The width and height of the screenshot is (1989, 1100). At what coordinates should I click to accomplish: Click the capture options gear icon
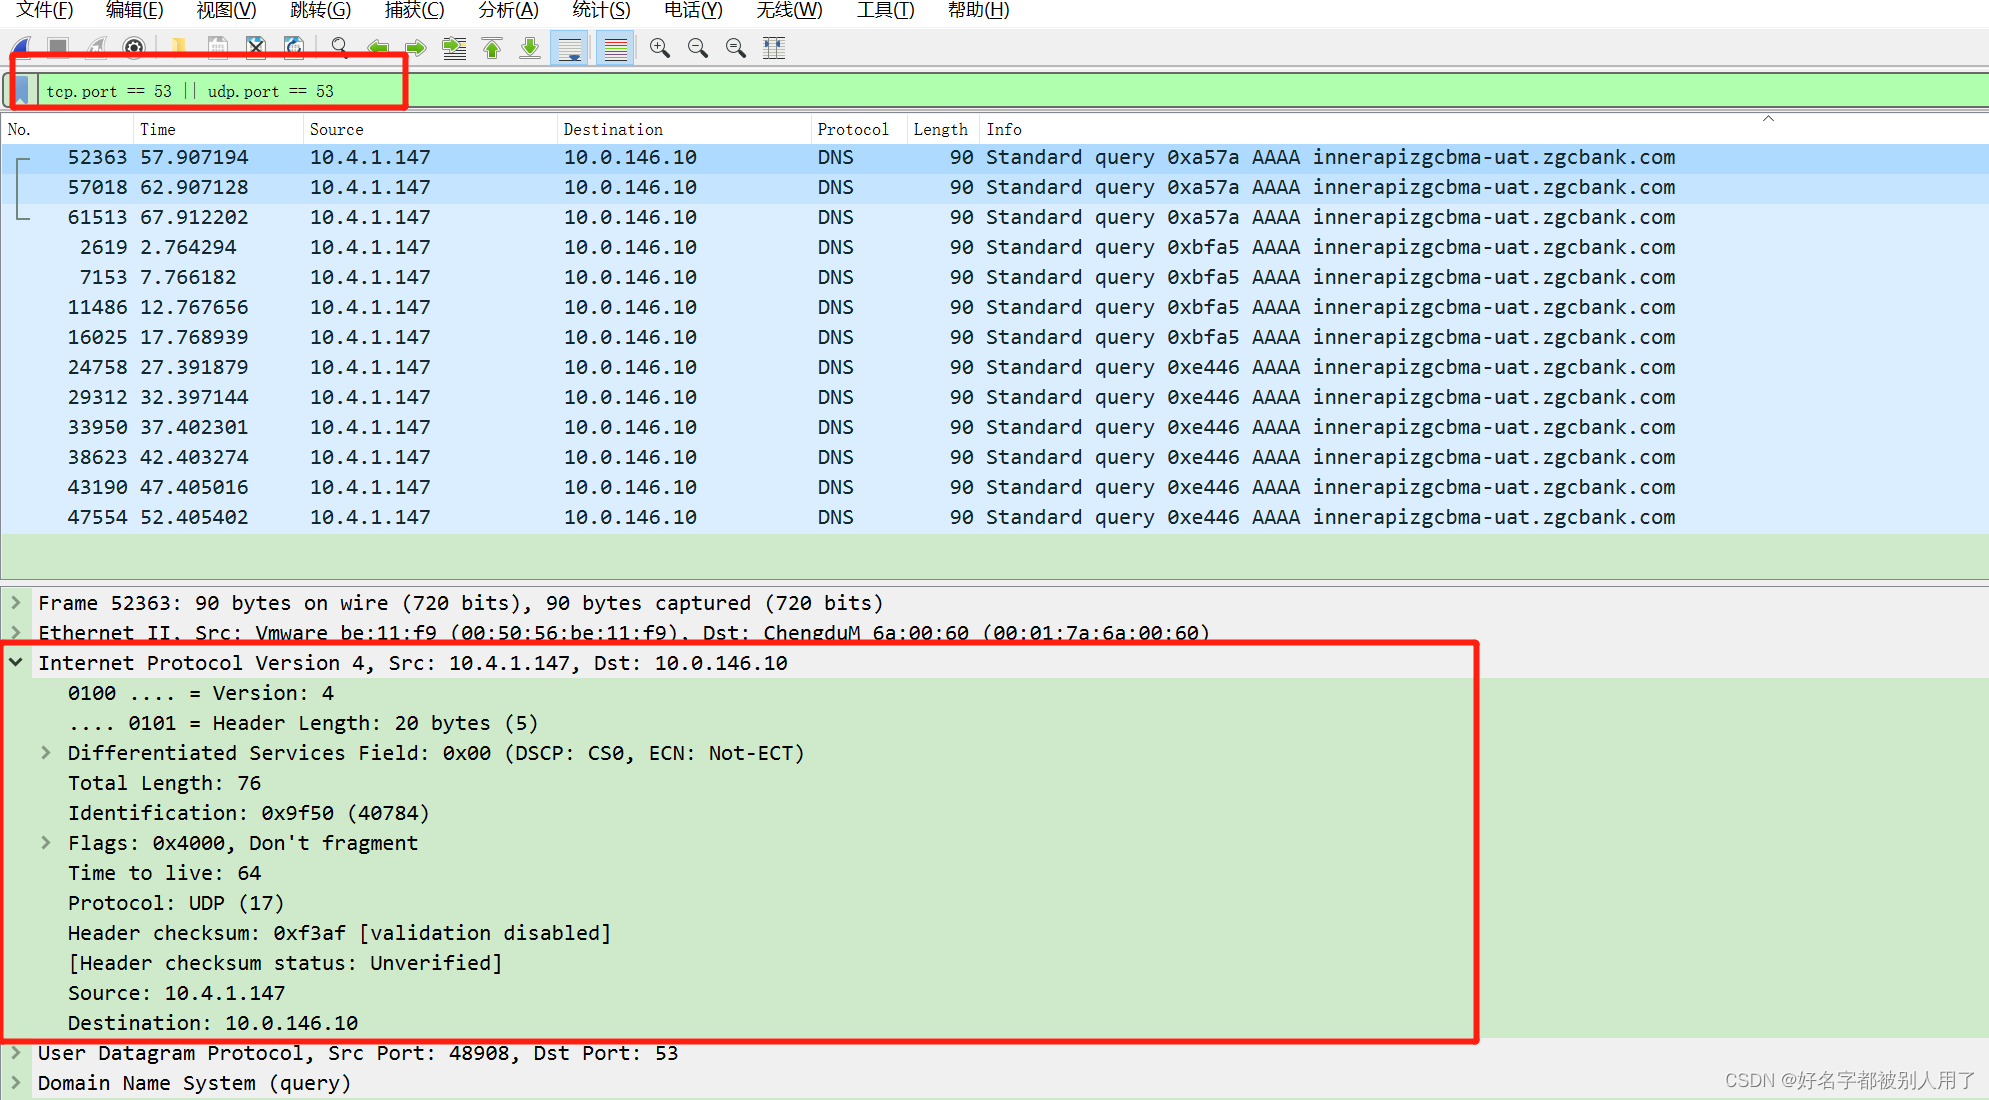[134, 47]
